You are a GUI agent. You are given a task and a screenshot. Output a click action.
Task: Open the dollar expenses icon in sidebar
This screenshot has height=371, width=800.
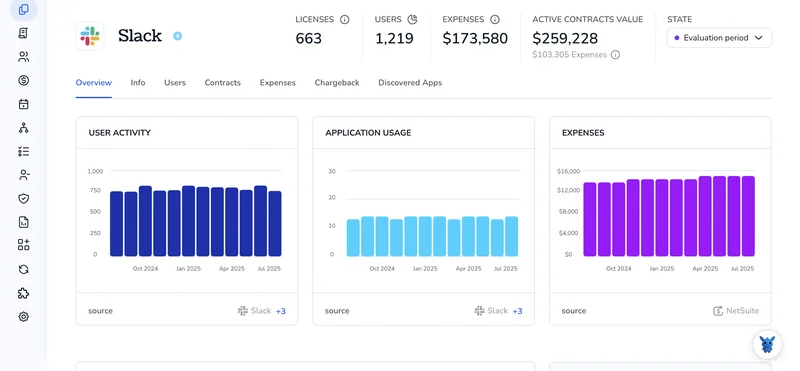point(23,80)
